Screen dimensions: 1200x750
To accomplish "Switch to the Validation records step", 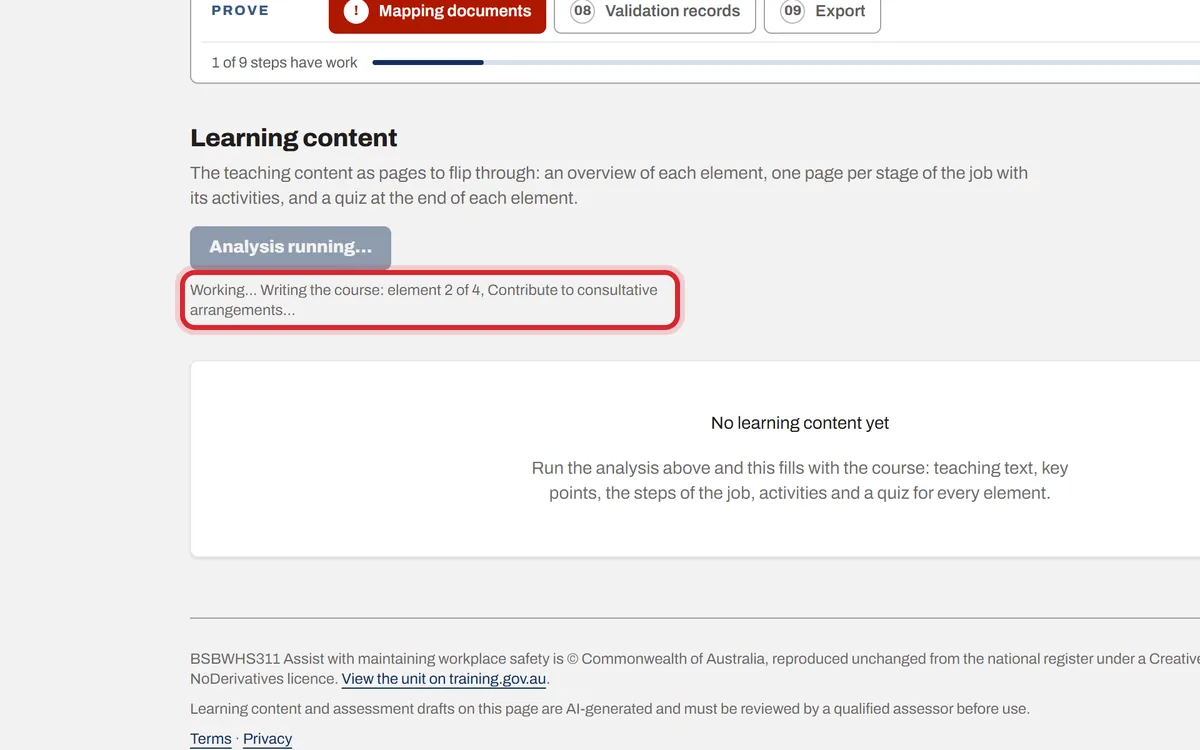I will [655, 14].
